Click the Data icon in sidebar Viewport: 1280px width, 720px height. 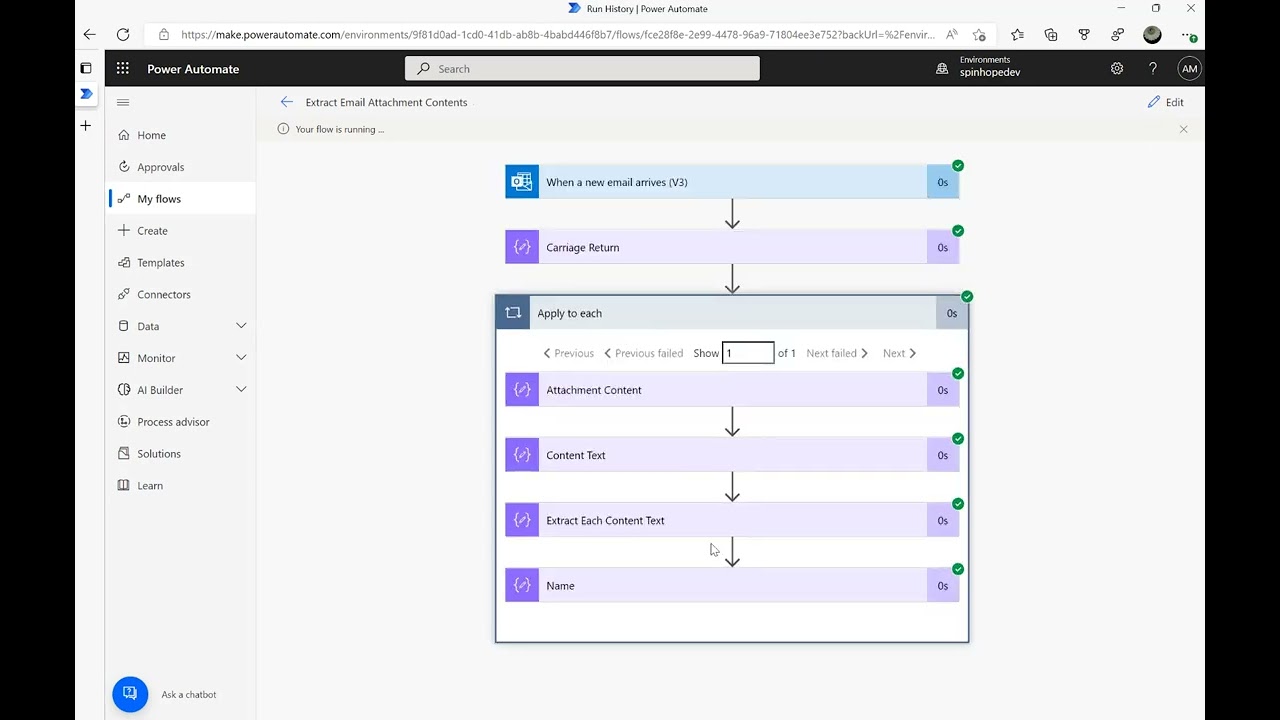124,326
